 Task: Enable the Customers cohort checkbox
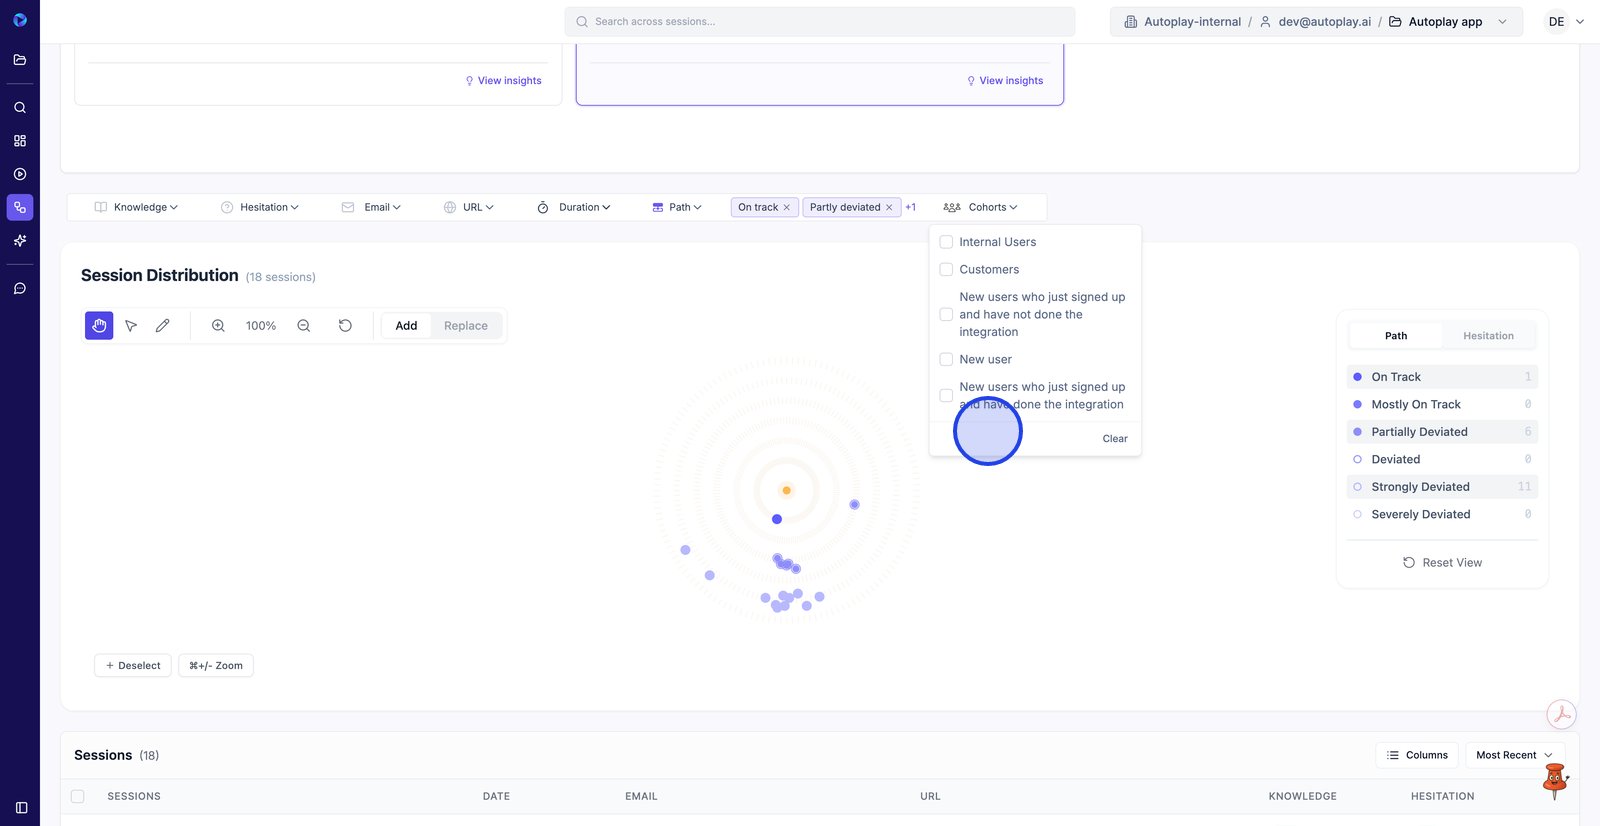(x=946, y=270)
